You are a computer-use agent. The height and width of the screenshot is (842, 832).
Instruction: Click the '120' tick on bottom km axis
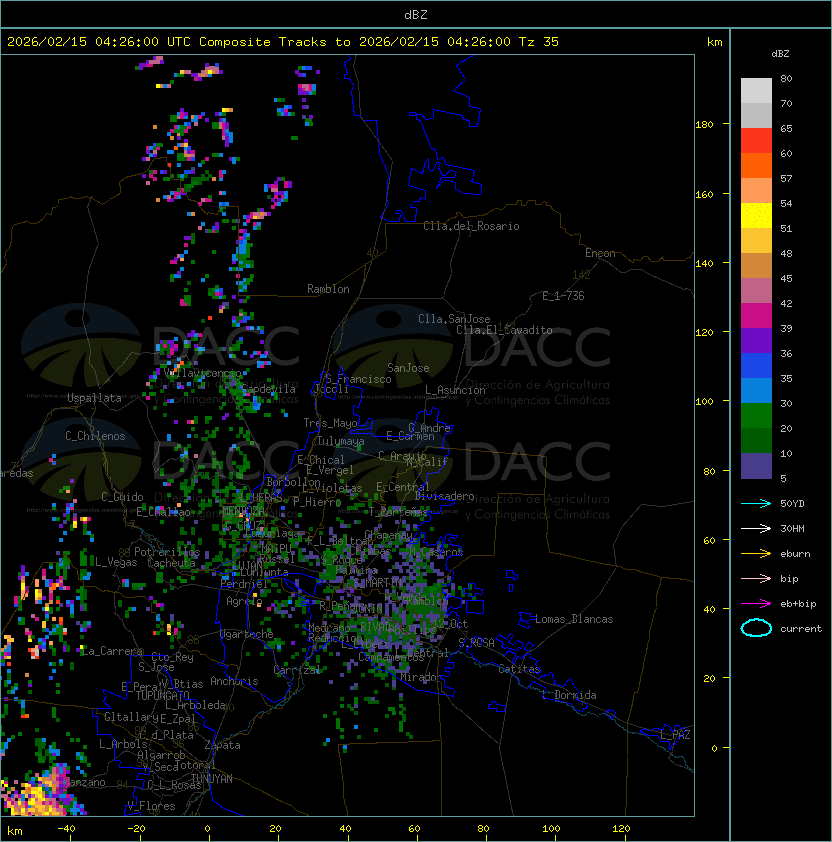tap(621, 829)
